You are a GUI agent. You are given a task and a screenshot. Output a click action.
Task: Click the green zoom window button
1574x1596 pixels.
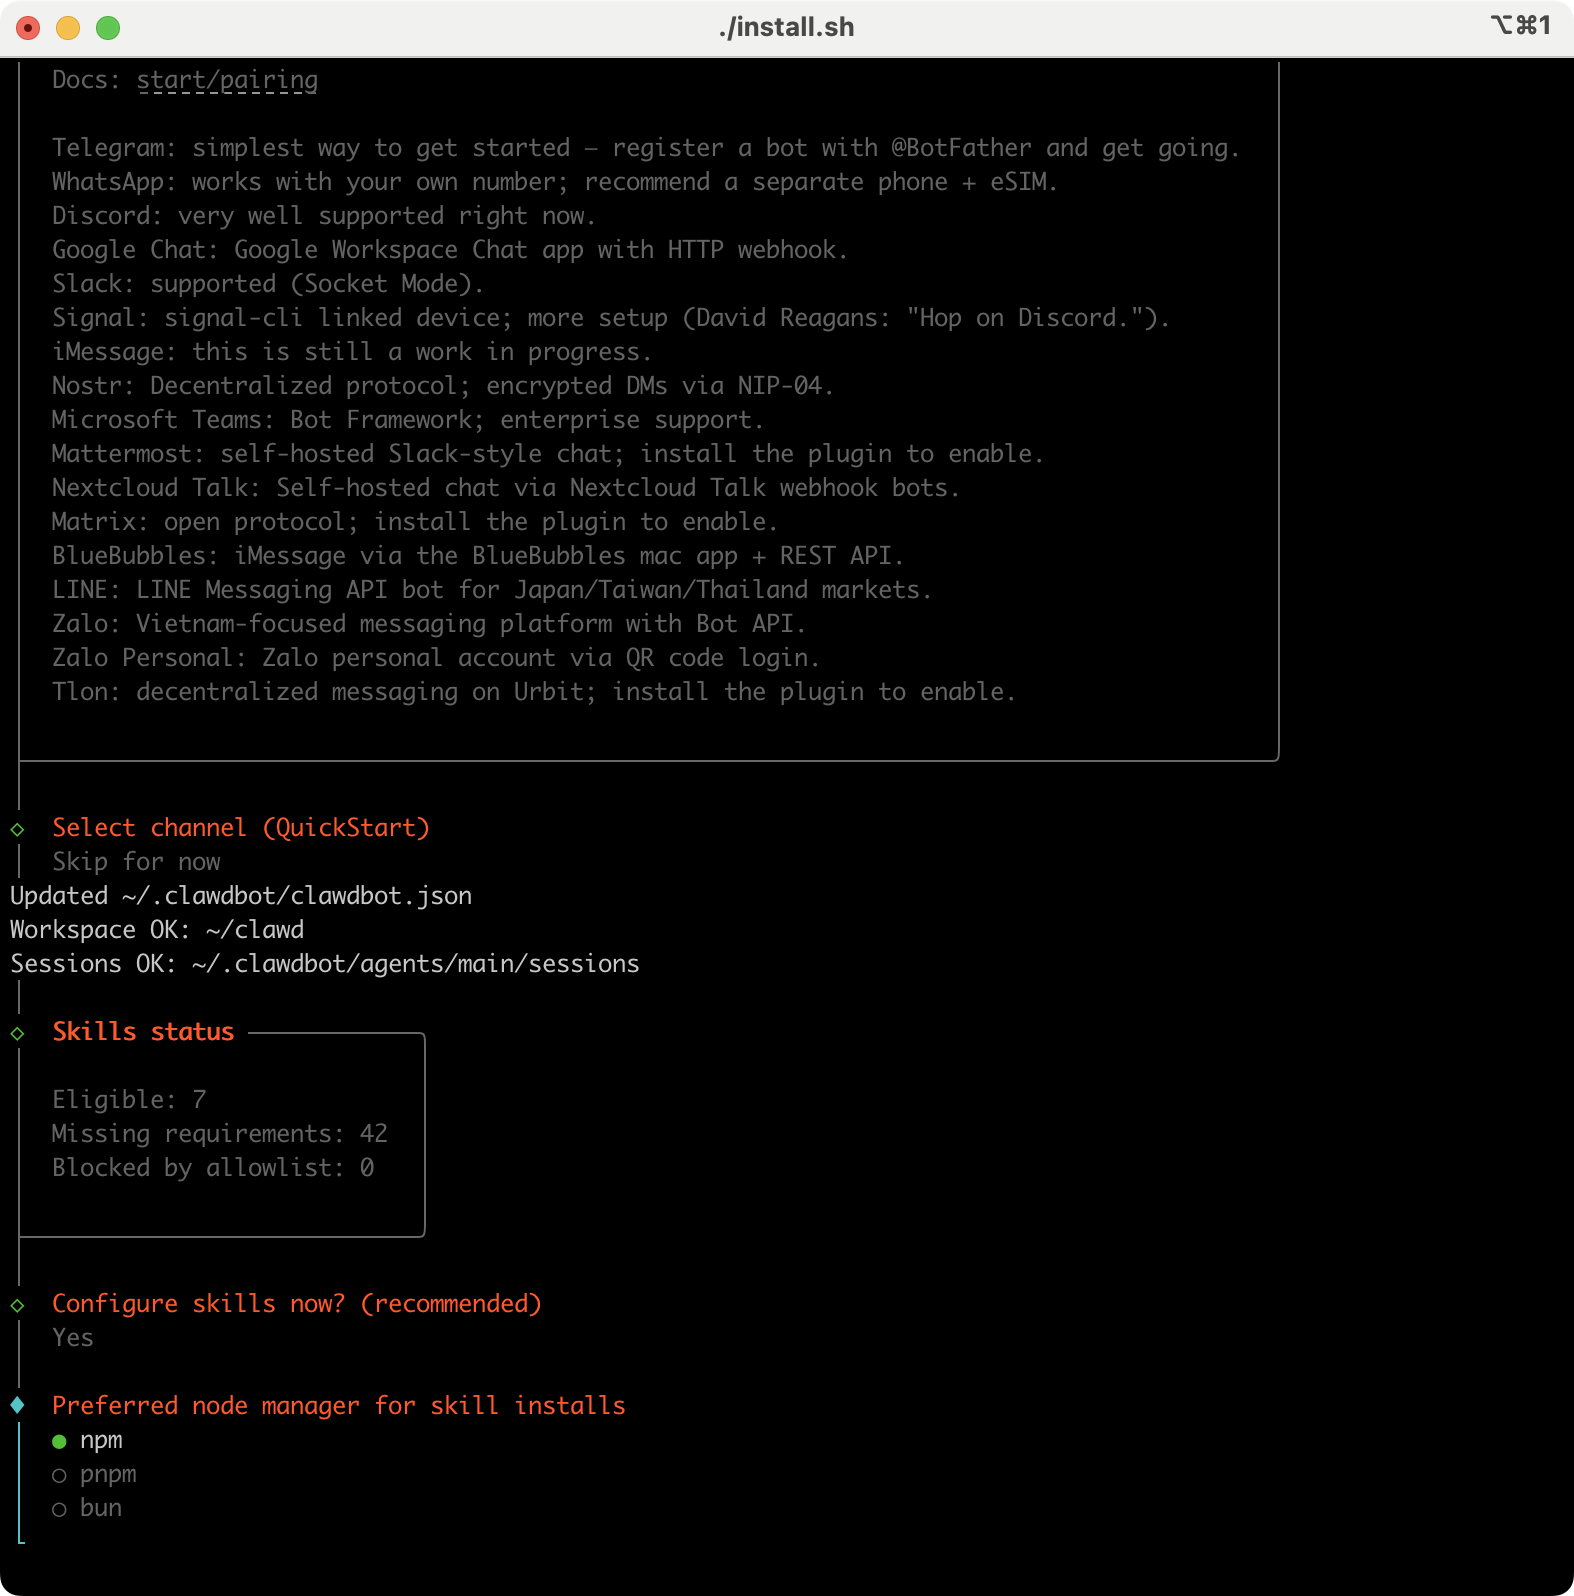(x=108, y=28)
